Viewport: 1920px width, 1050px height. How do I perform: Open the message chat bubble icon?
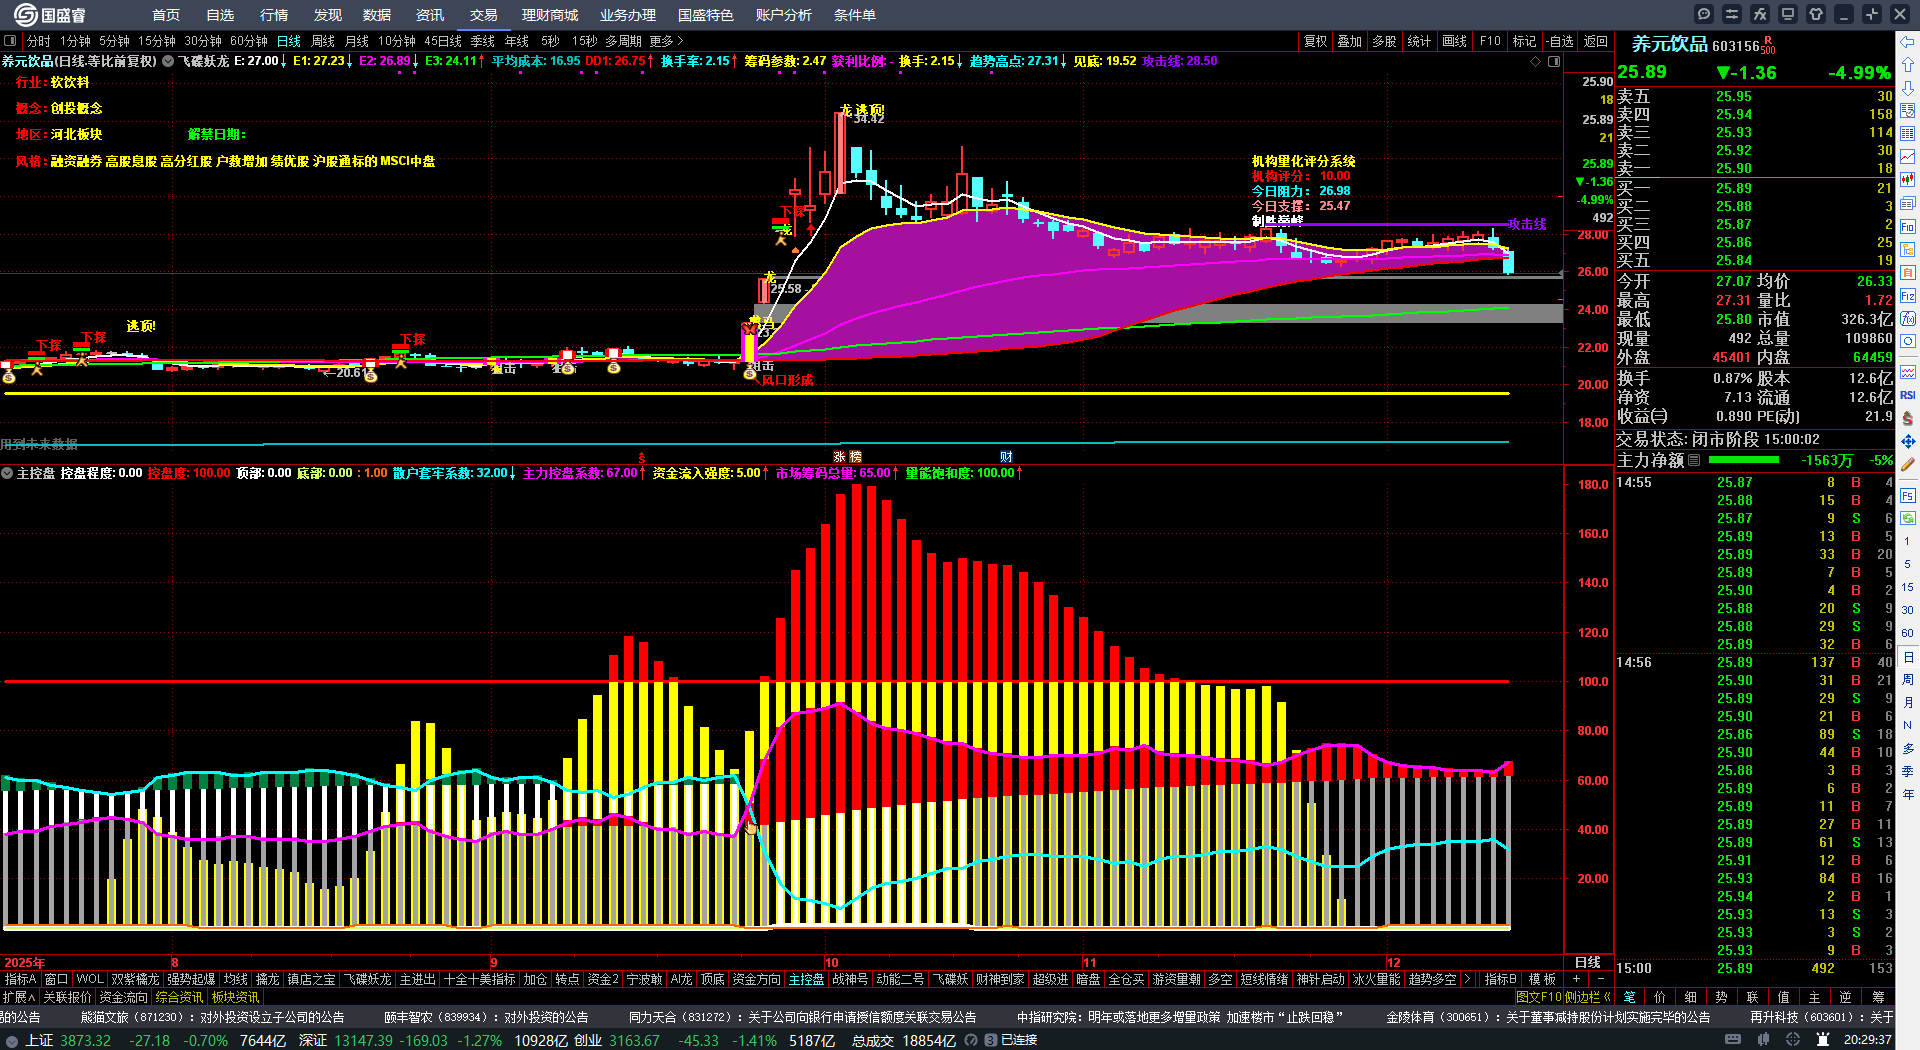1704,14
